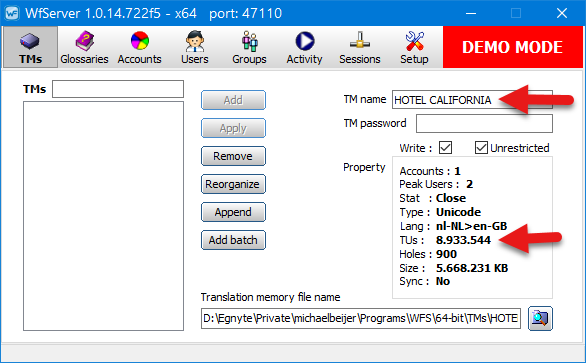Open the Groups toolbar section
Screen dimensions: 586x363
coord(249,47)
